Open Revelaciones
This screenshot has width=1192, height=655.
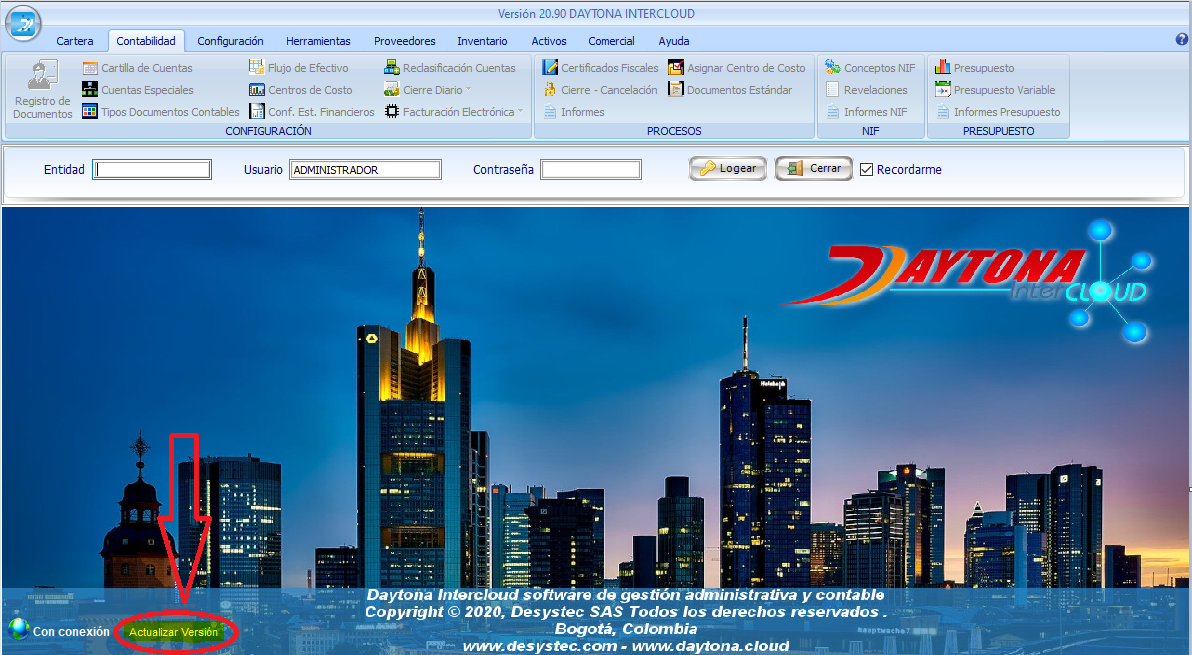click(867, 90)
